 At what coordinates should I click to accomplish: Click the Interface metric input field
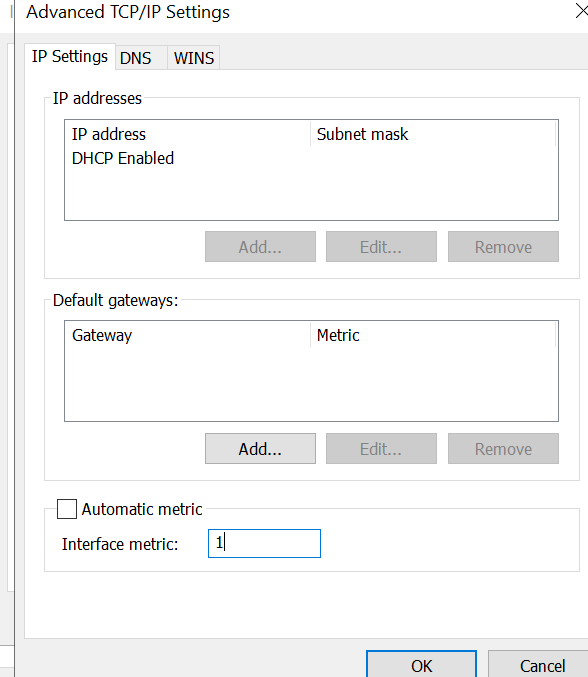click(x=264, y=543)
